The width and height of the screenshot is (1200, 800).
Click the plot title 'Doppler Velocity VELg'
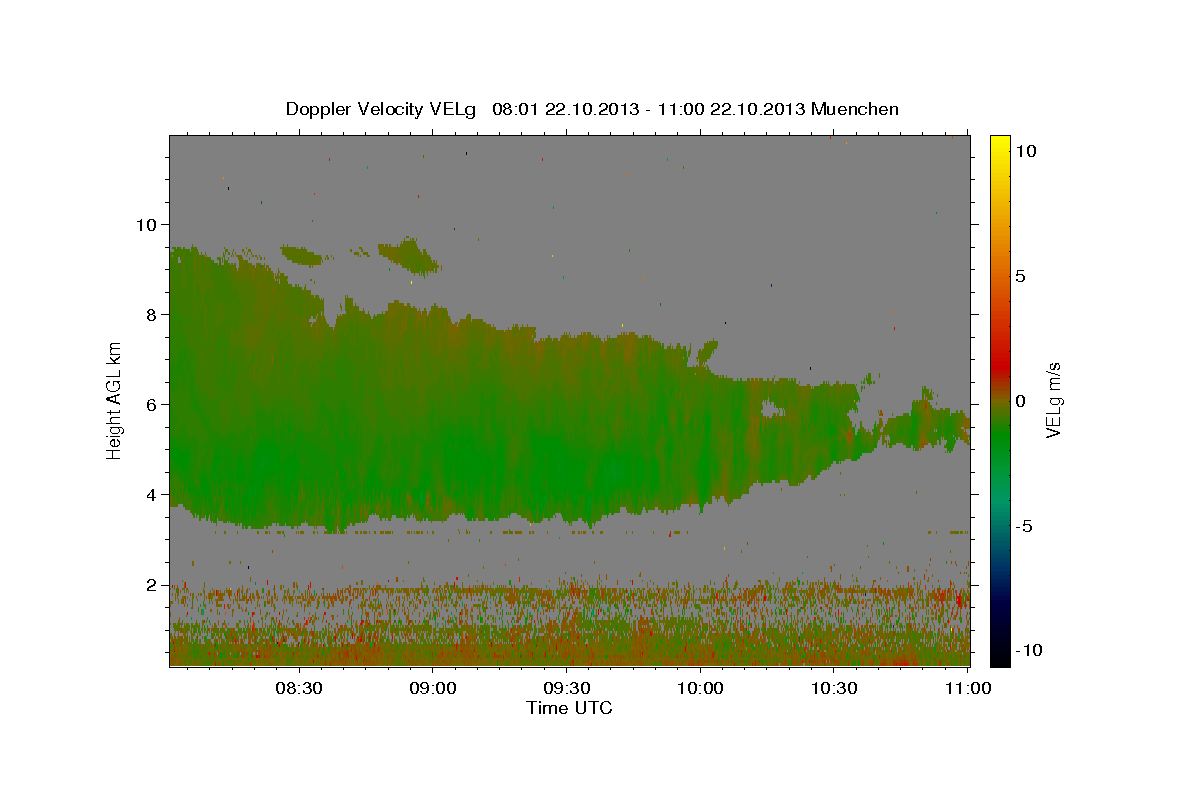383,109
